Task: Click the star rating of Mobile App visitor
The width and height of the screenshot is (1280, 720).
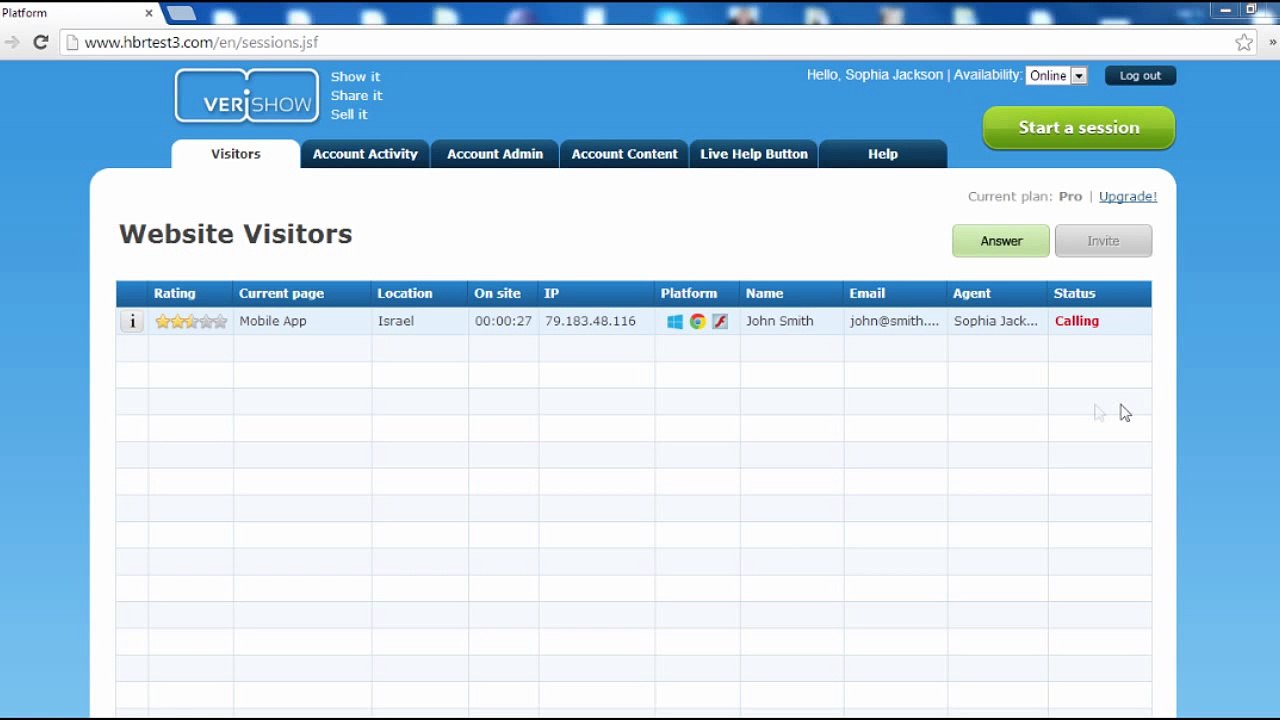Action: (191, 321)
